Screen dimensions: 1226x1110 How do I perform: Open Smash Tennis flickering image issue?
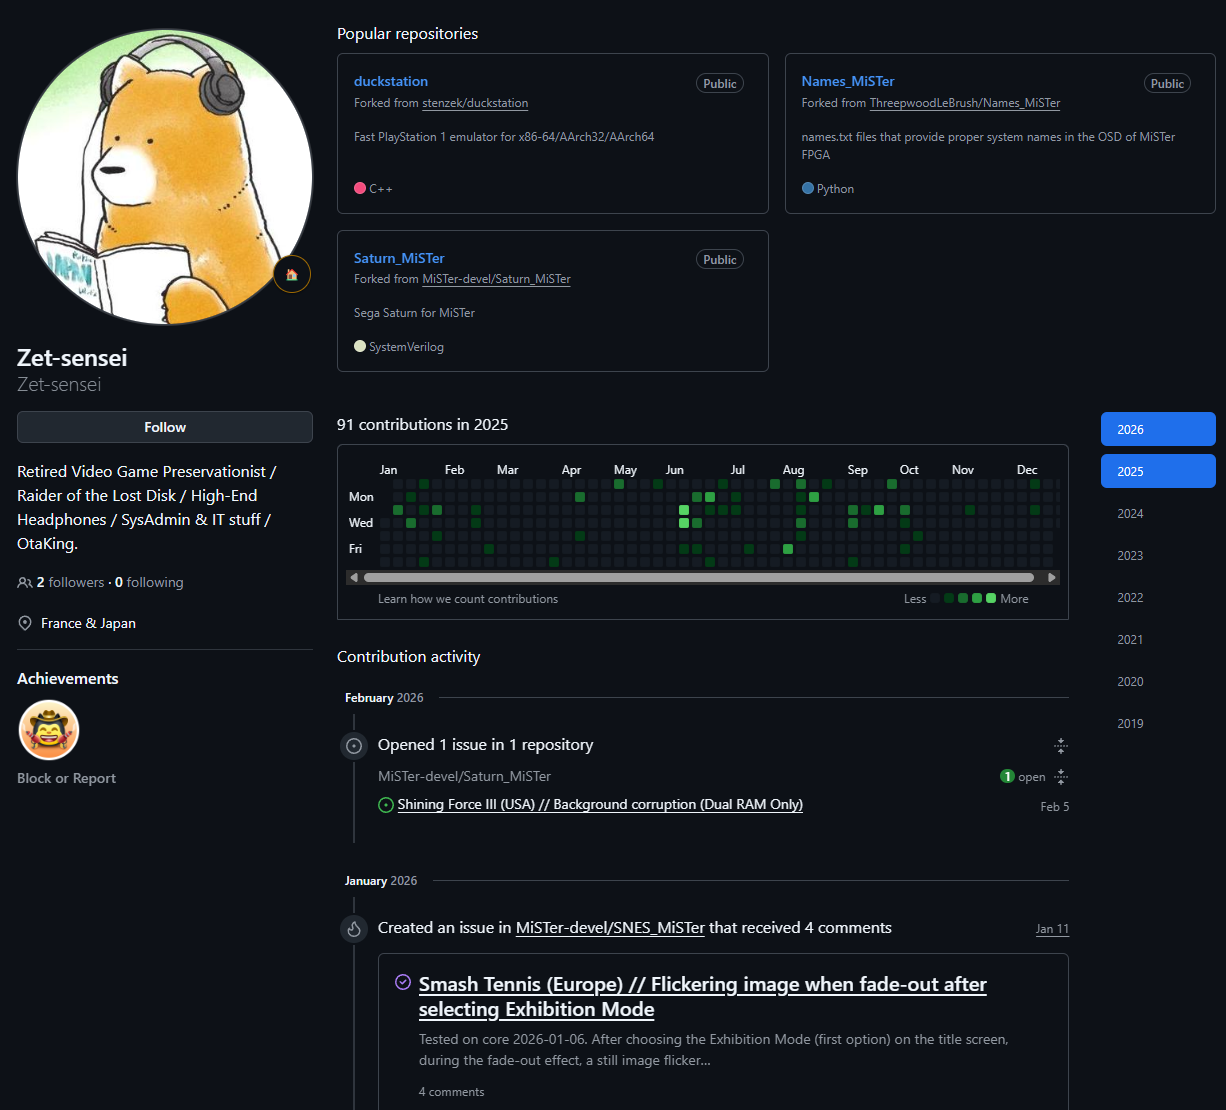coord(703,997)
